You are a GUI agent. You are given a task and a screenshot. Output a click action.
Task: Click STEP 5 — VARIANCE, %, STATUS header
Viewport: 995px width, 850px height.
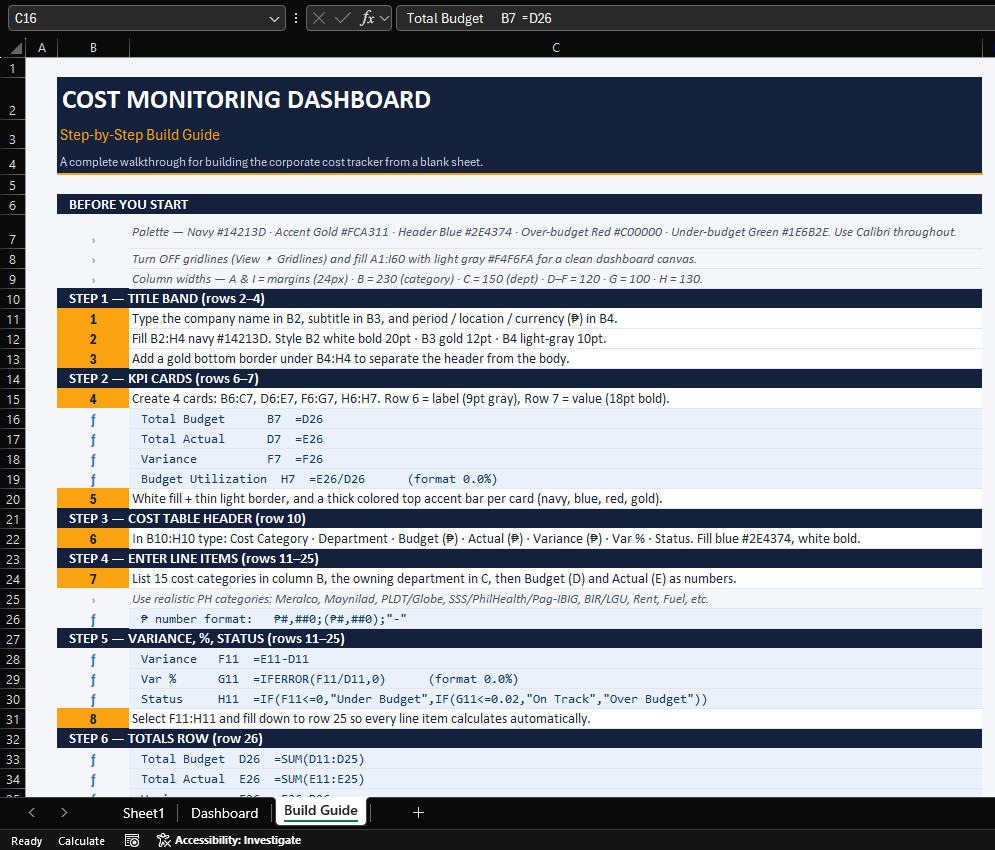click(x=519, y=639)
